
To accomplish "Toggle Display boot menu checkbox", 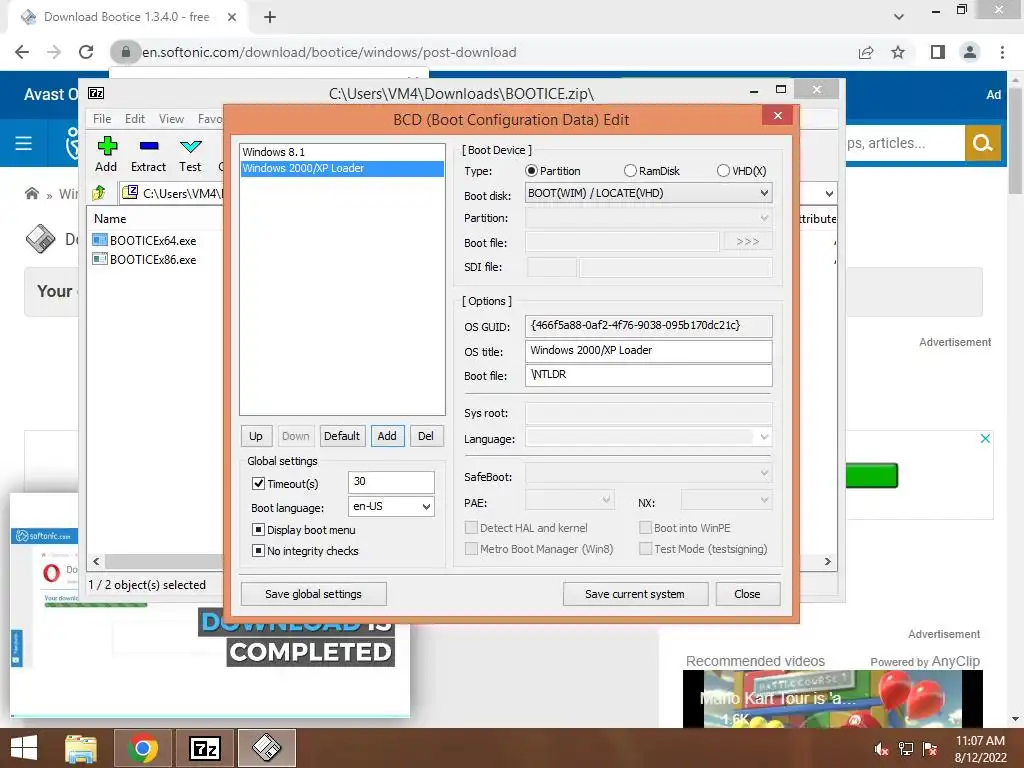I will point(259,530).
